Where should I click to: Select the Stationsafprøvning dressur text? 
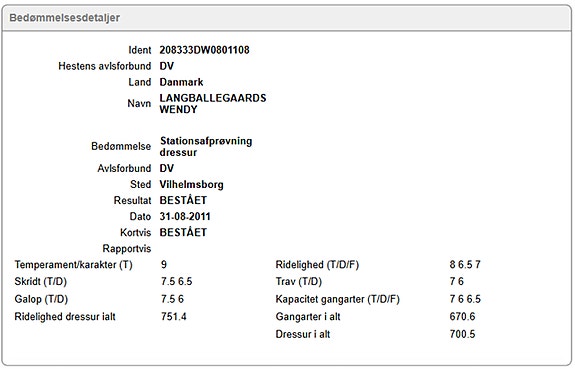point(206,146)
